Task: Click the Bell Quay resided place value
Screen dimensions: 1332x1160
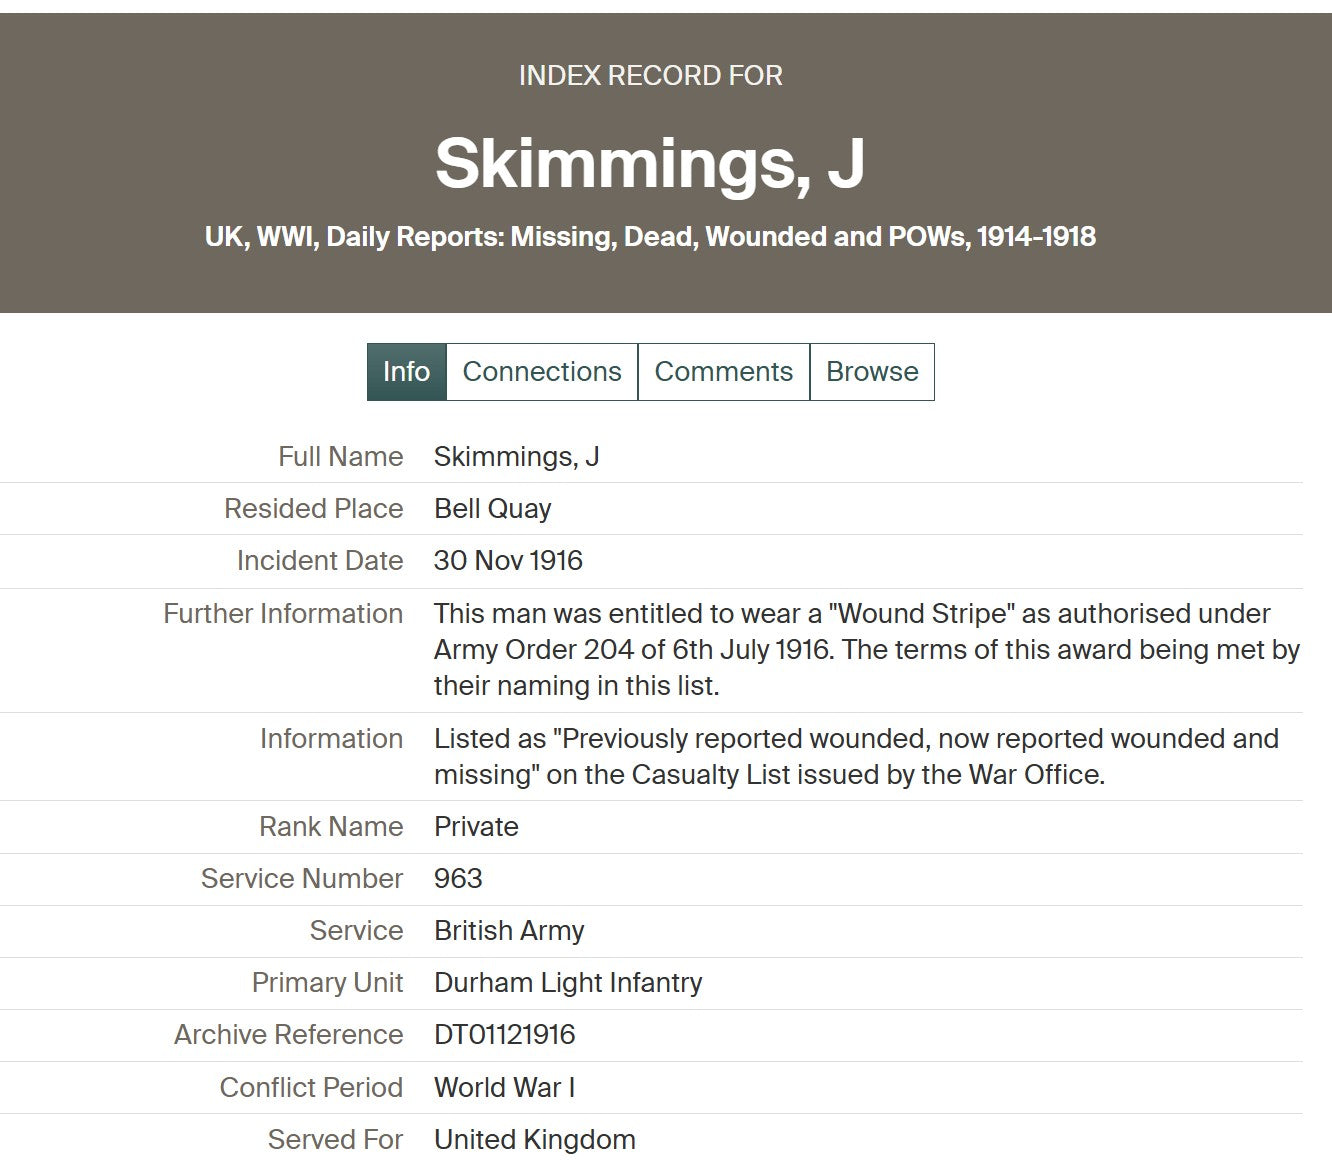Action: (492, 509)
